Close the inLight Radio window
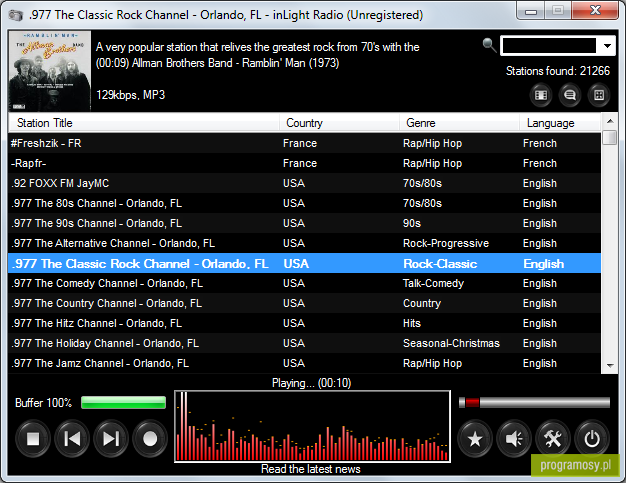The width and height of the screenshot is (626, 483). point(595,11)
